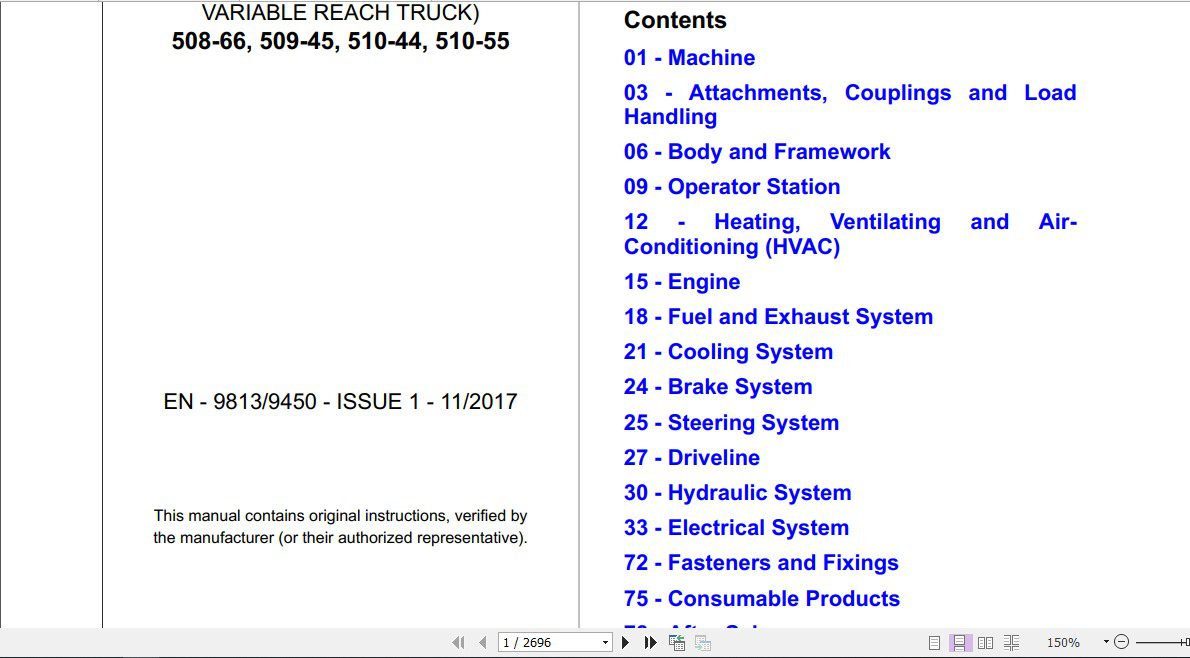Select continuous page layout
This screenshot has height=658, width=1190.
(x=959, y=643)
